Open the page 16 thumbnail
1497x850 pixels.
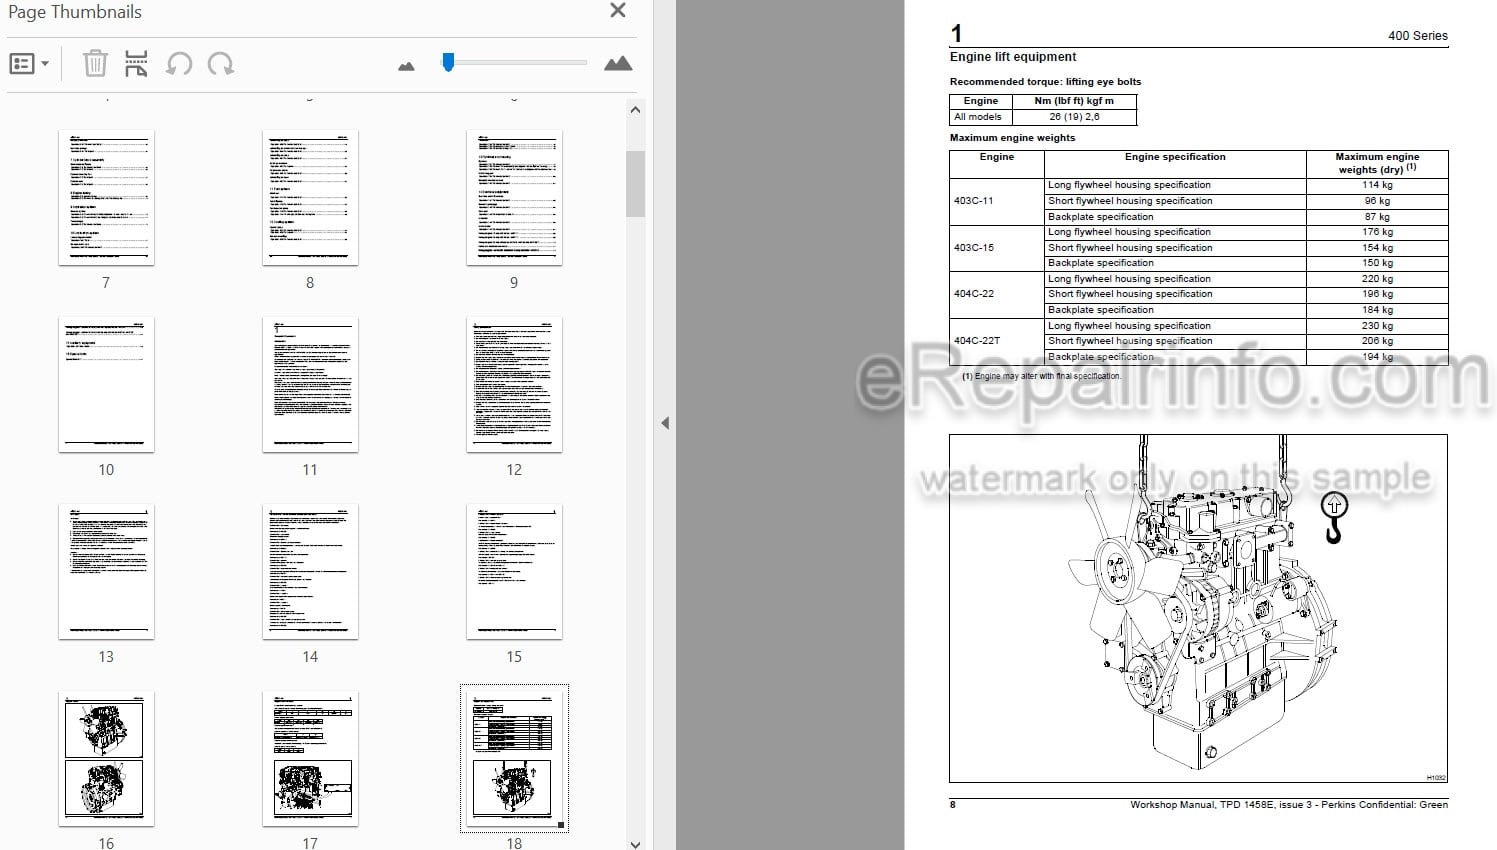coord(106,759)
